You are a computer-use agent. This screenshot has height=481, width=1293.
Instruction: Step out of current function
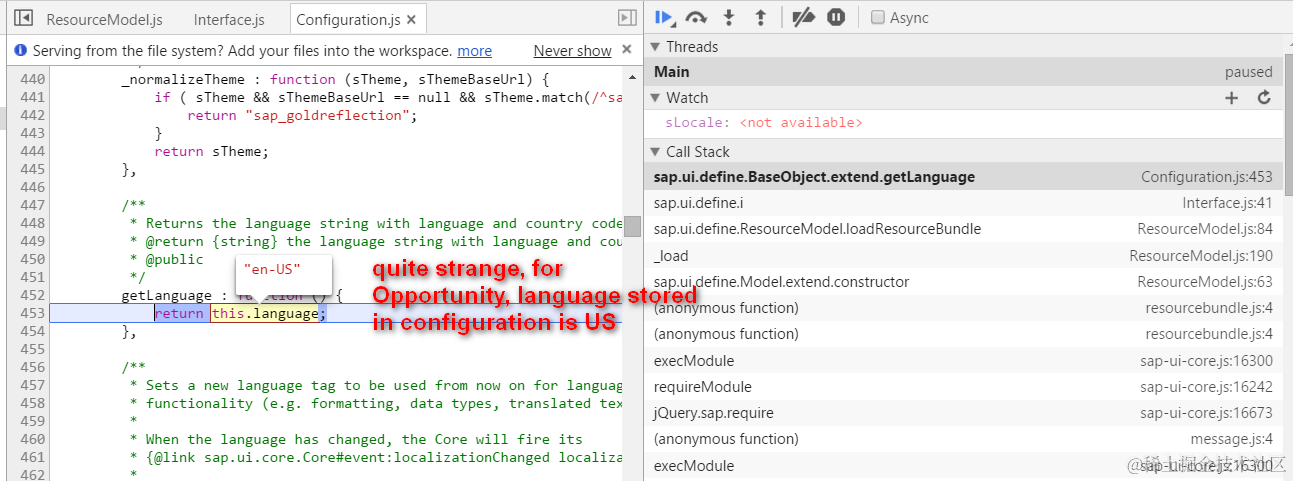(760, 18)
